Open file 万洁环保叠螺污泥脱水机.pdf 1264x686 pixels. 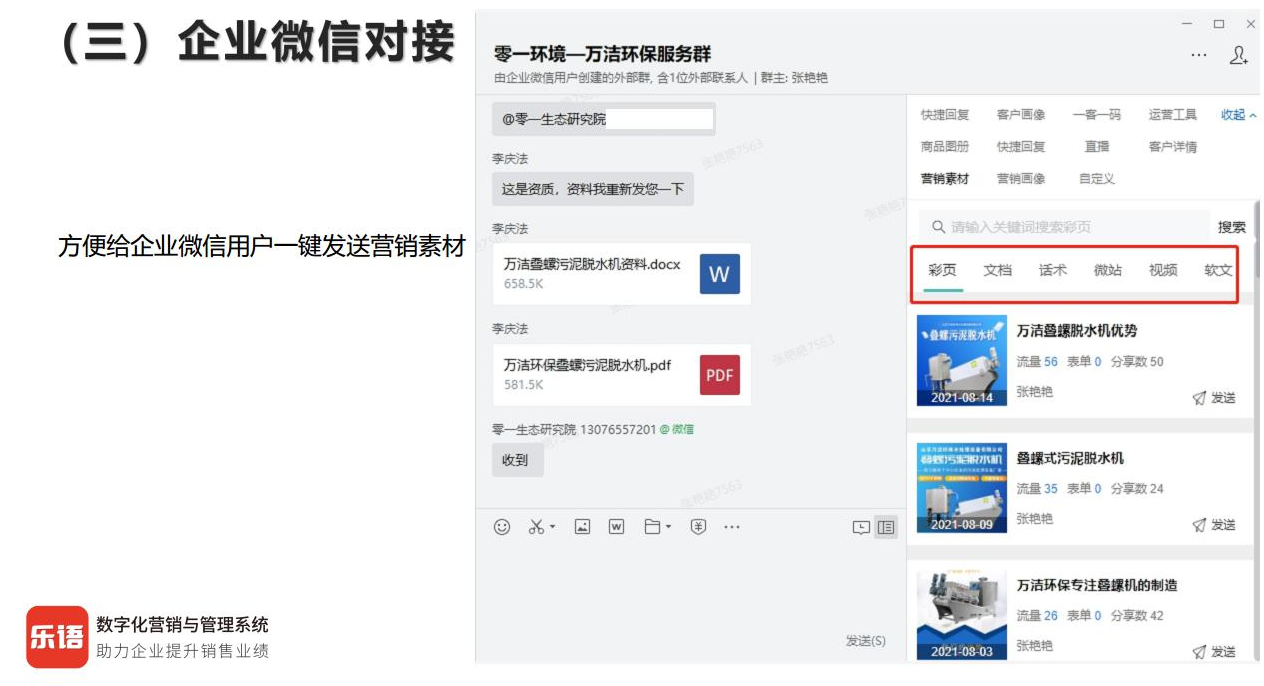point(621,375)
